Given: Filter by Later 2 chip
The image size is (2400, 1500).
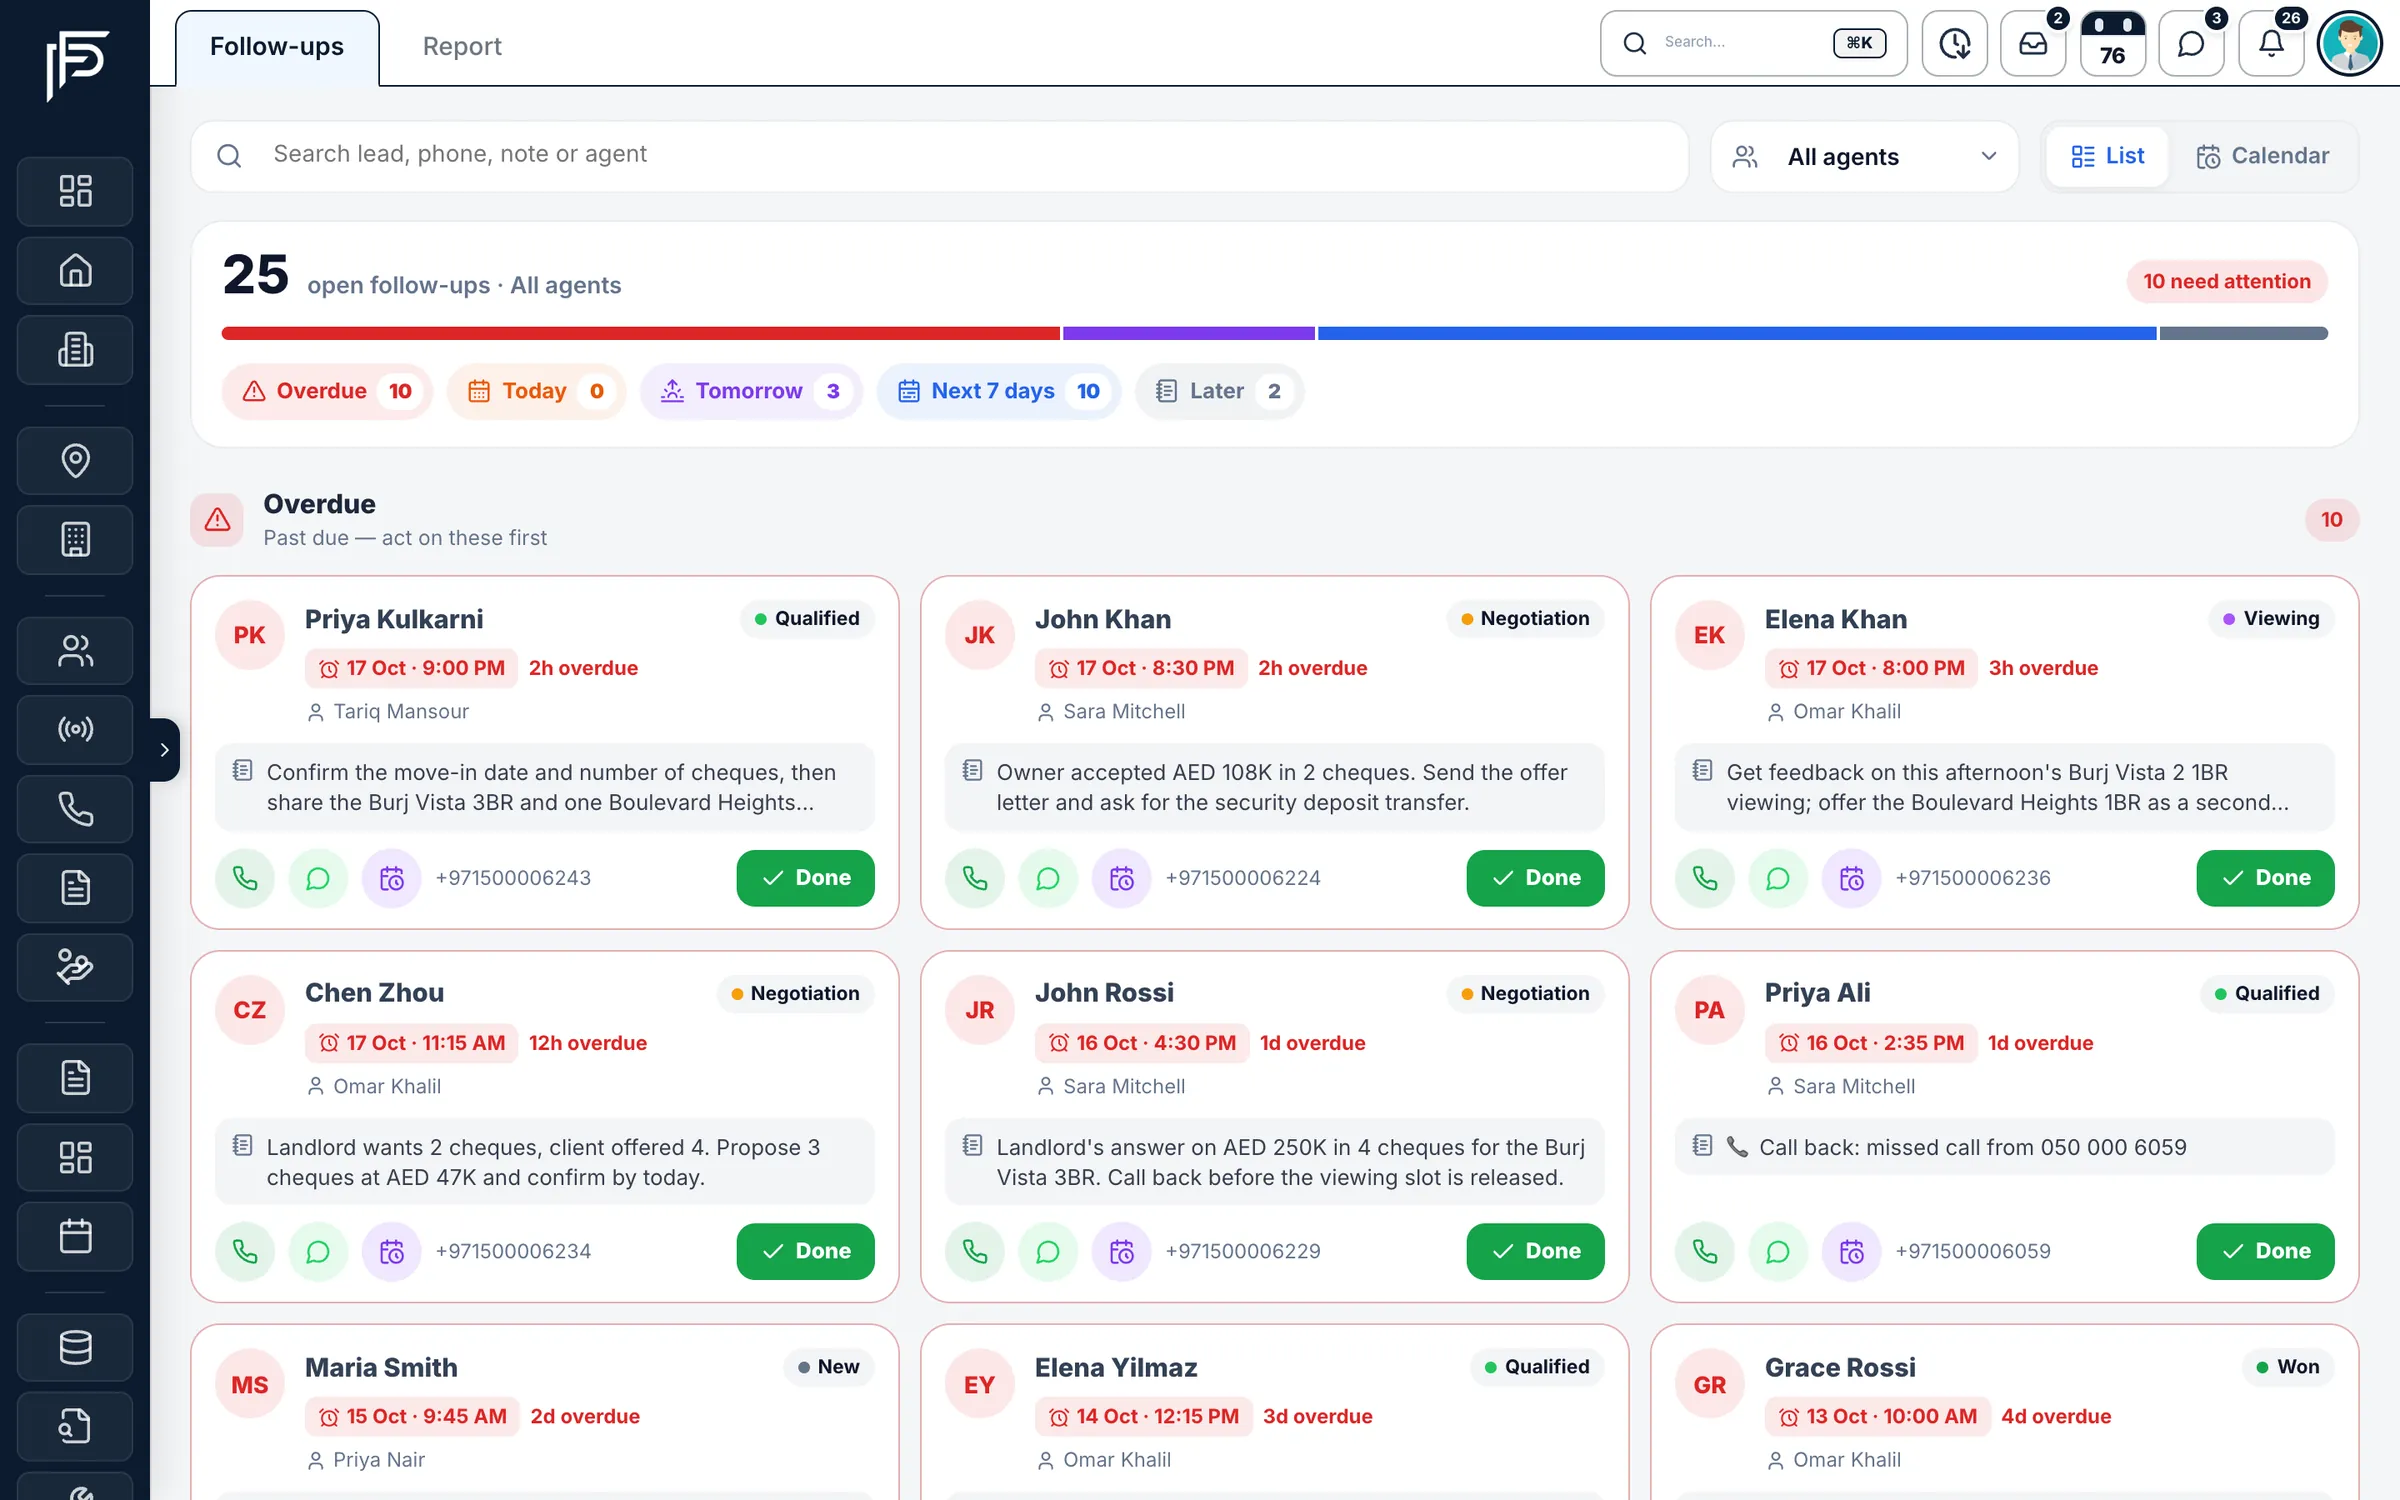Looking at the screenshot, I should point(1219,391).
